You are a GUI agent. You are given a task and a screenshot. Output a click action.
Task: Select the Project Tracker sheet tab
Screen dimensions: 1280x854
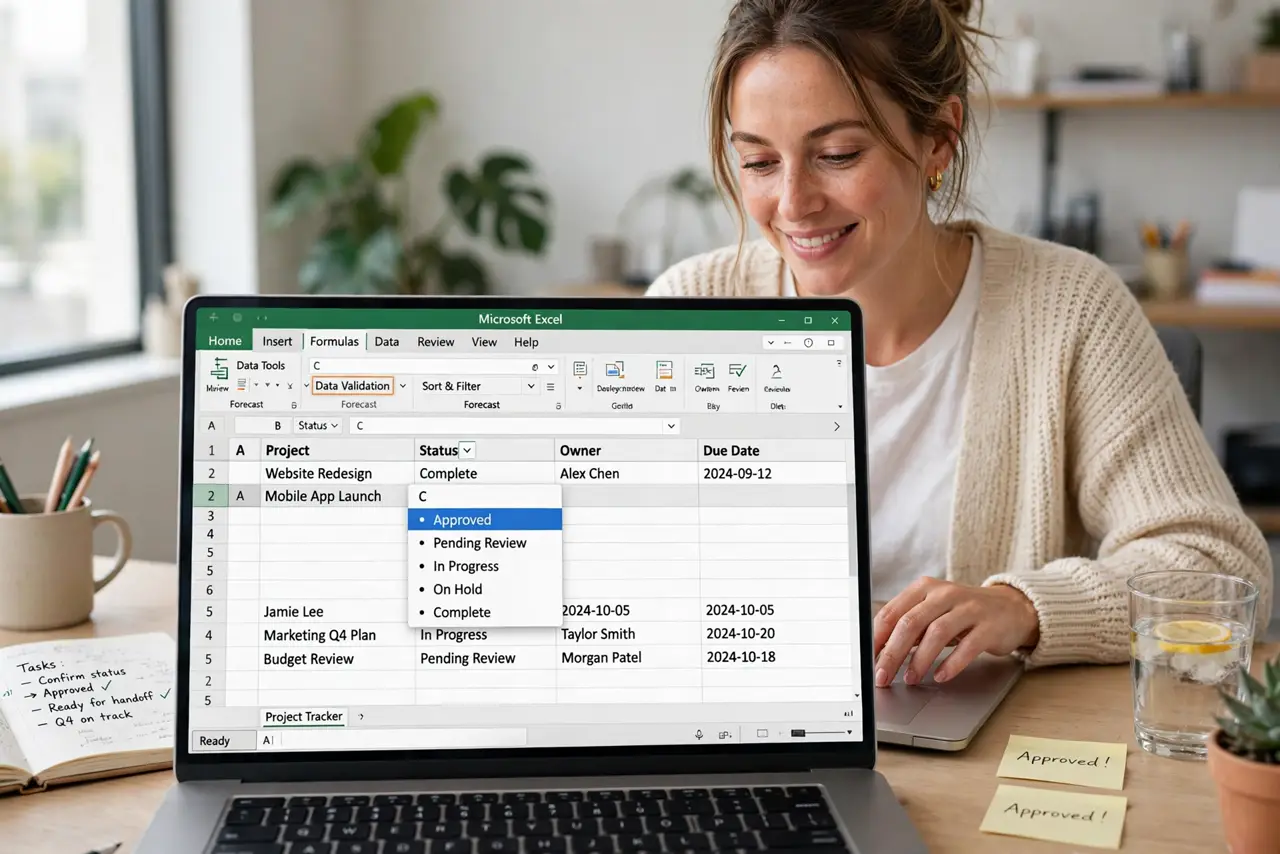click(x=304, y=717)
